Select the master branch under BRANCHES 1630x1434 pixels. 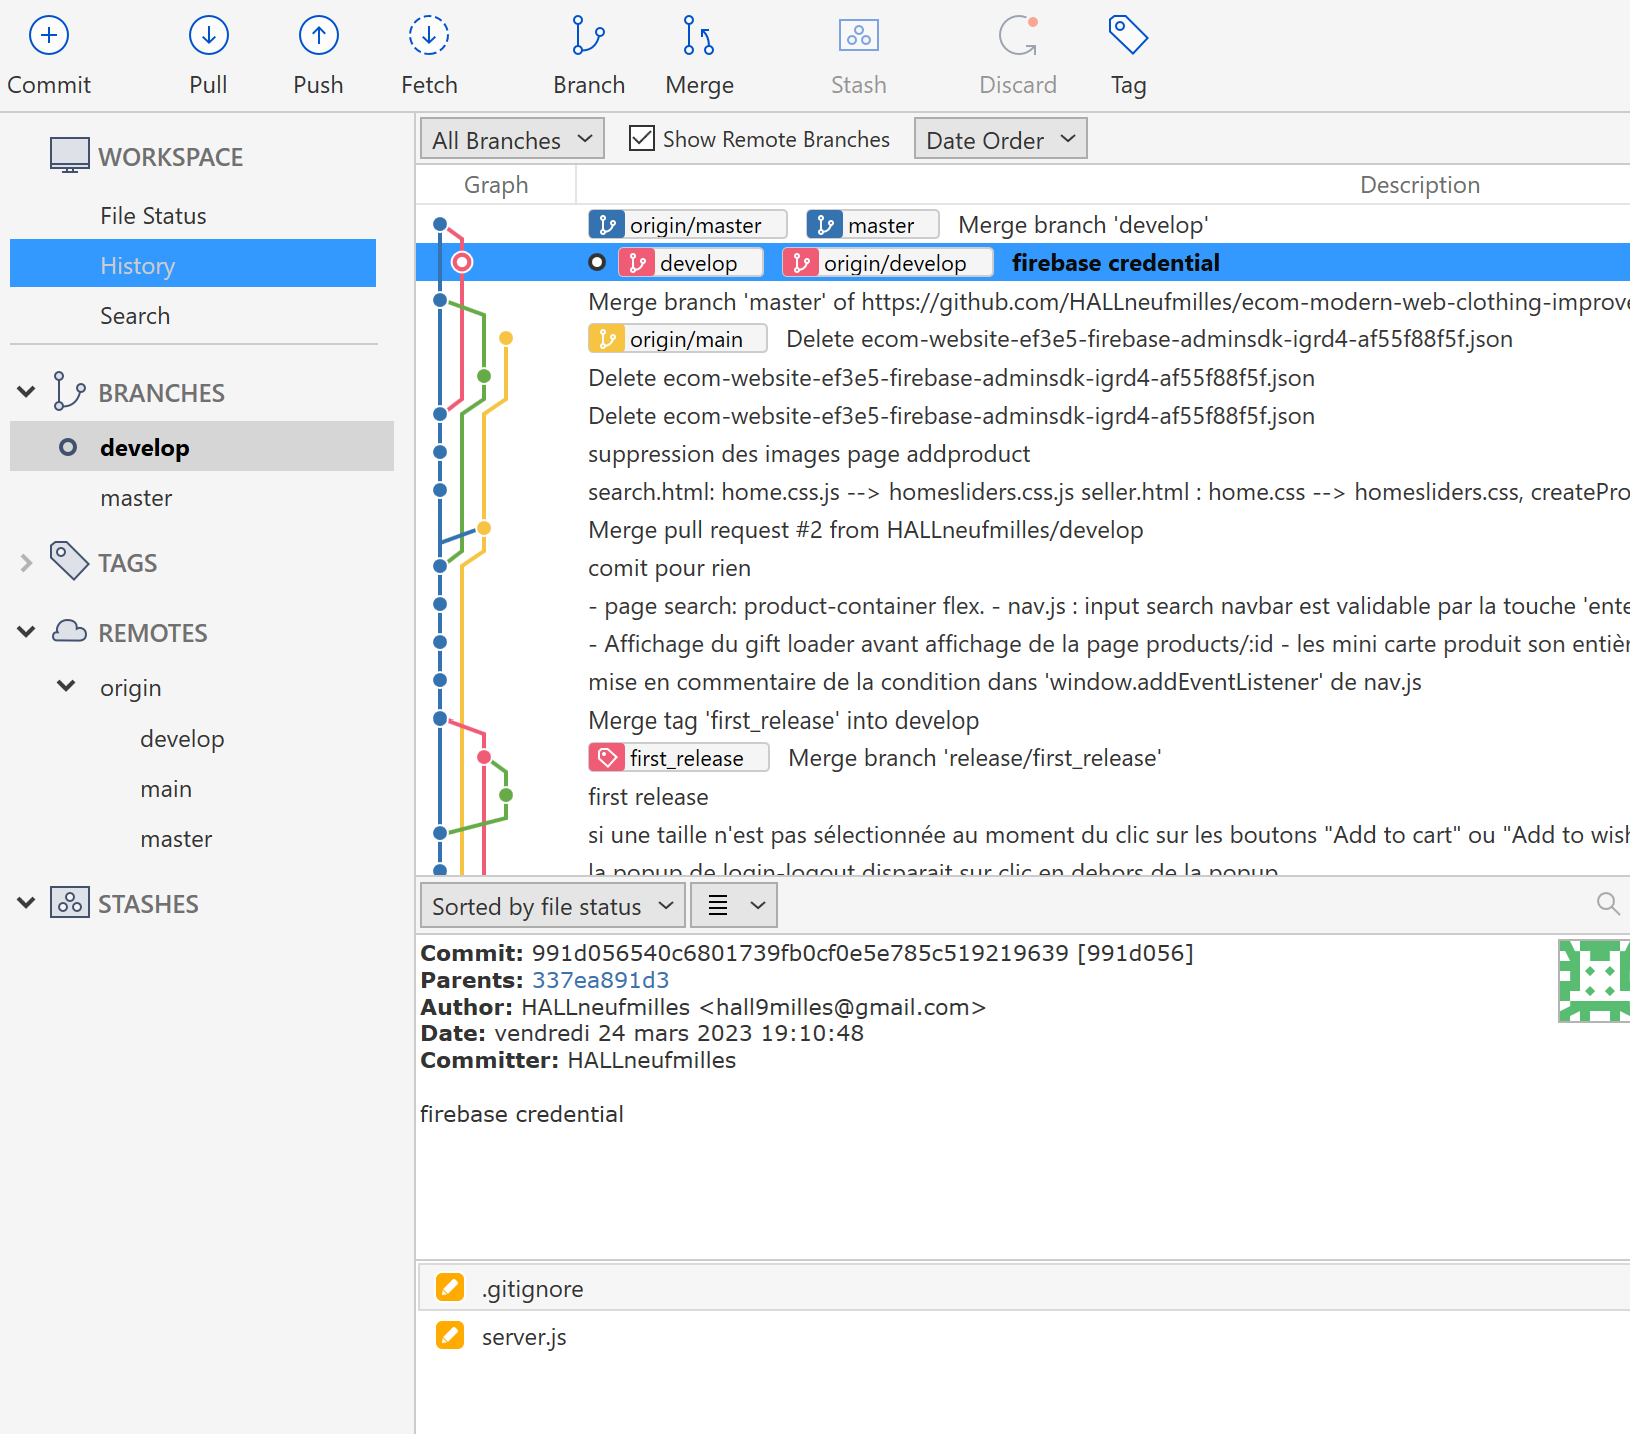click(x=136, y=497)
